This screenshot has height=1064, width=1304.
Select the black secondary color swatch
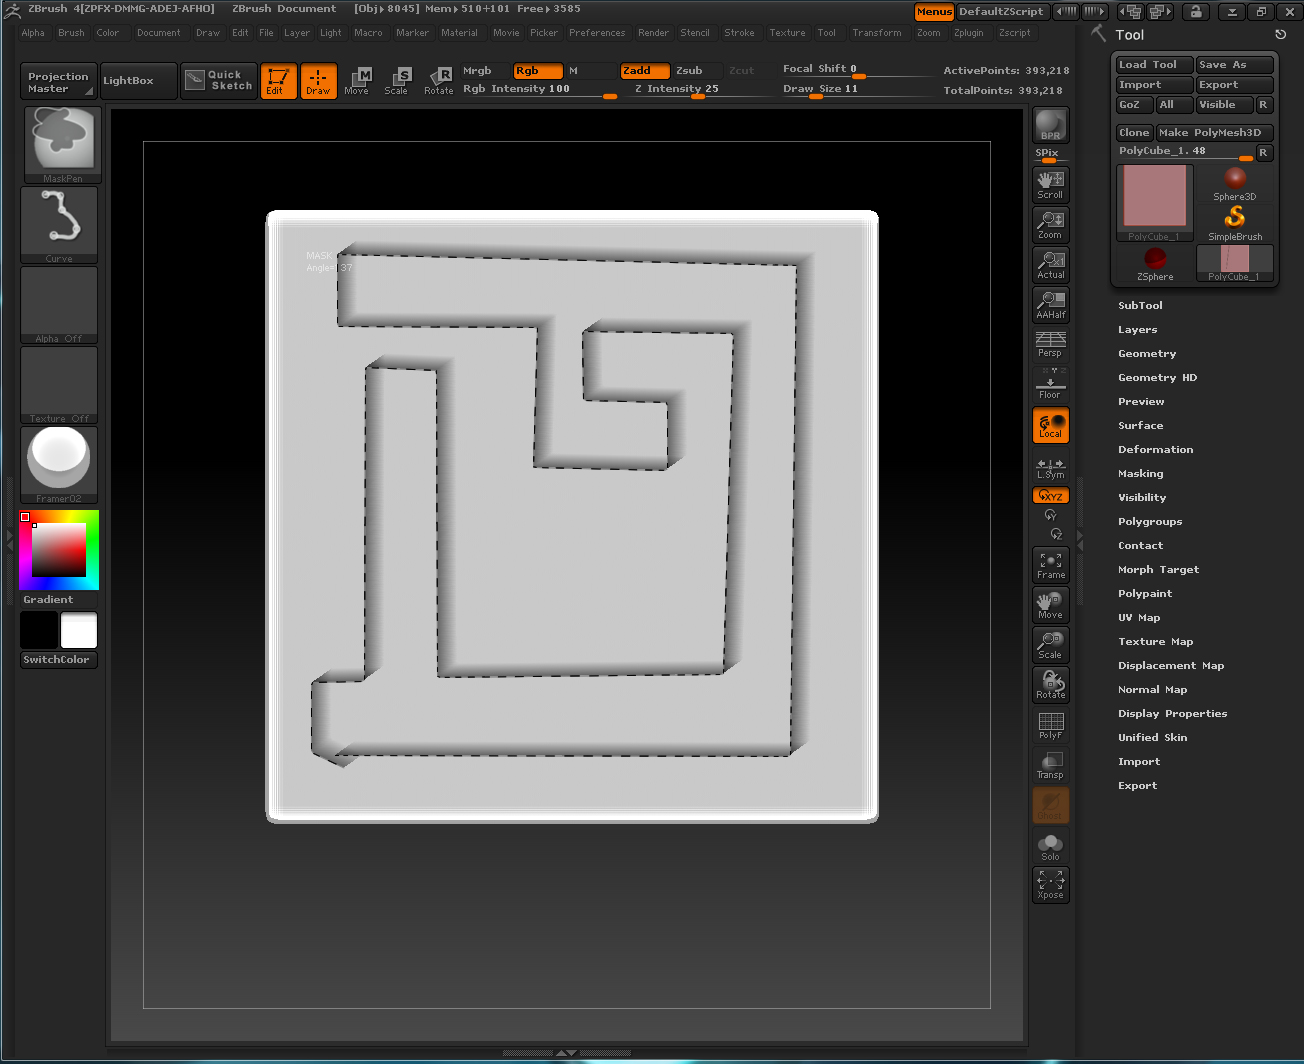pyautogui.click(x=40, y=631)
